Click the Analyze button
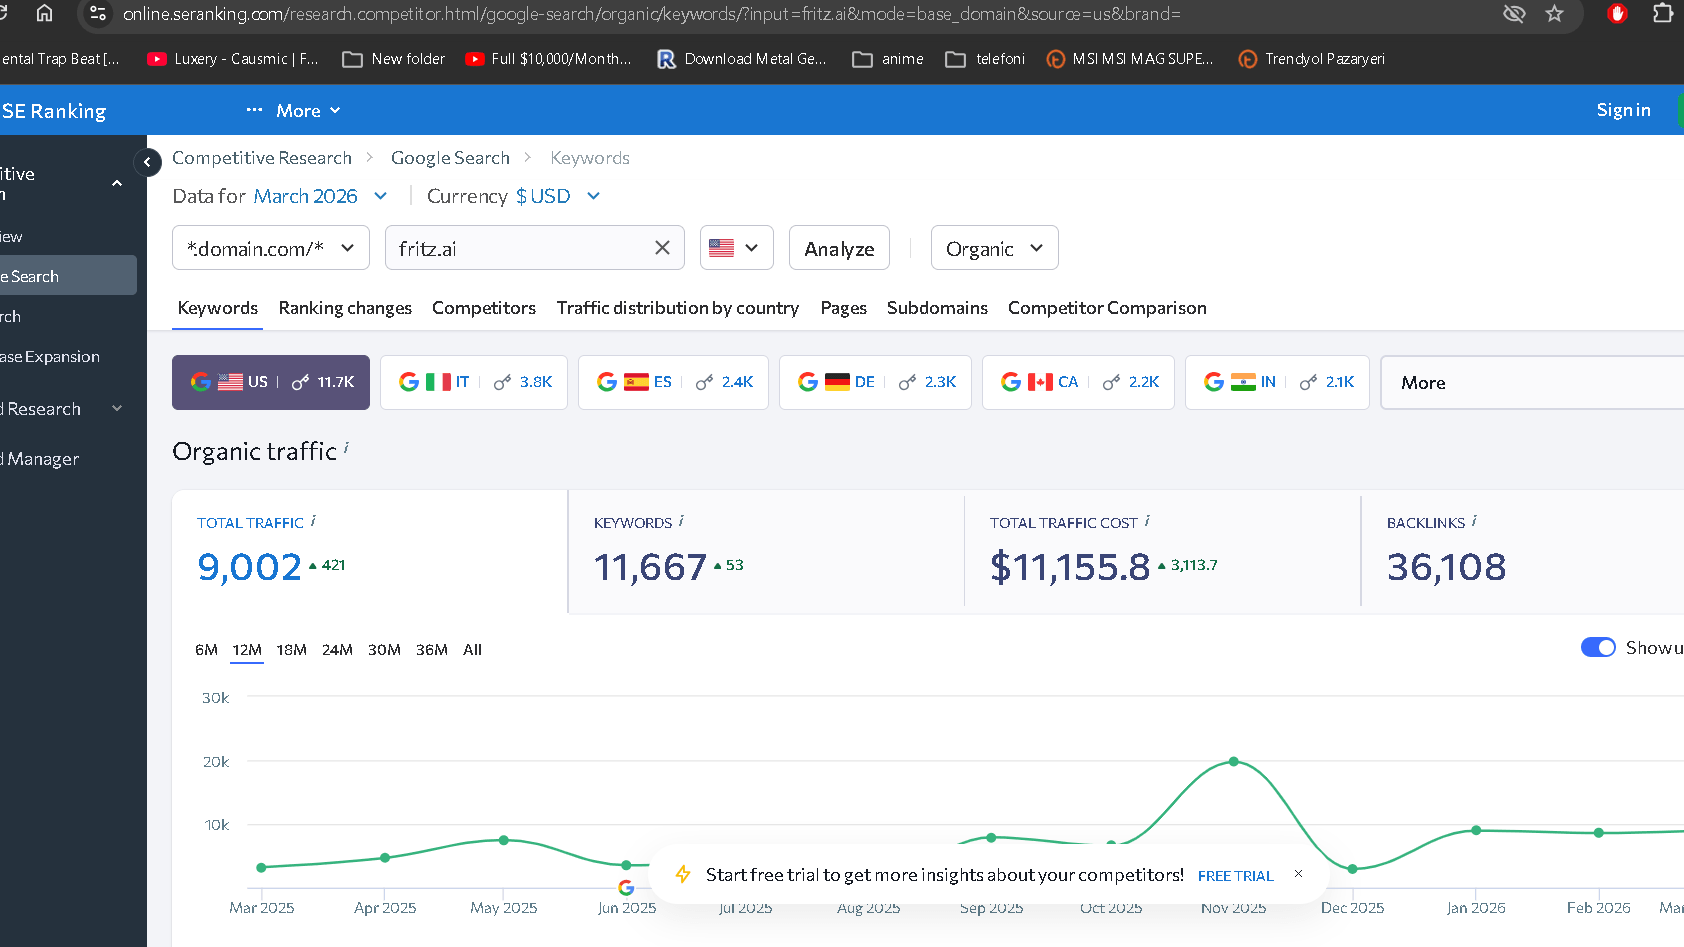Screen dimensions: 1684x947 pyautogui.click(x=839, y=247)
